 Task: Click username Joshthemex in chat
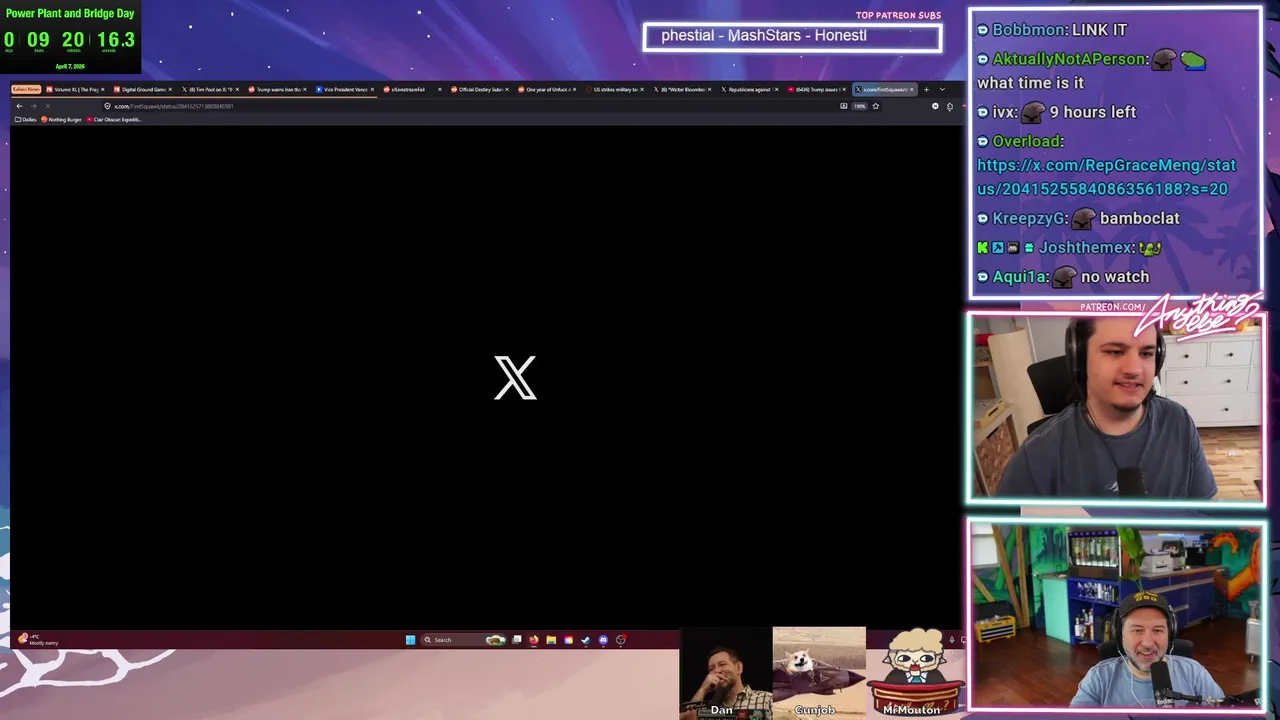point(1085,247)
